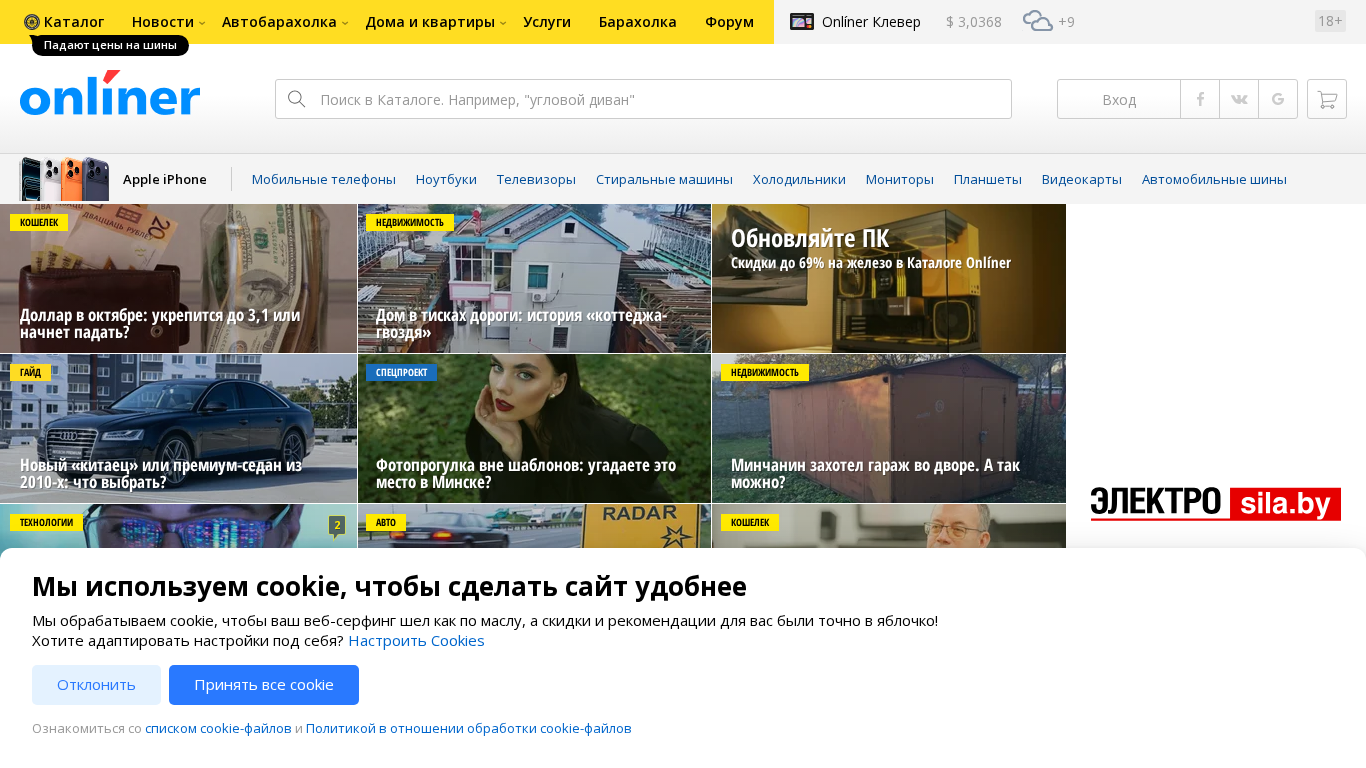
Task: Open the Минчанин захотел гараж article
Action: [889, 429]
